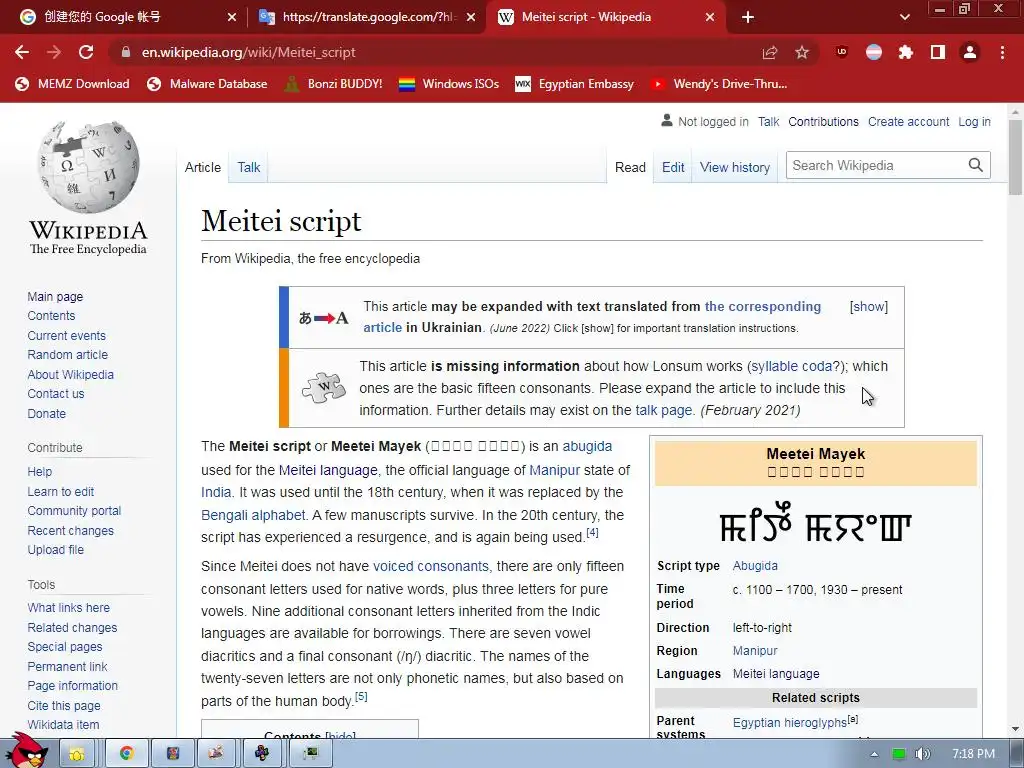Click the Wikipedia search magnifier icon

point(976,165)
